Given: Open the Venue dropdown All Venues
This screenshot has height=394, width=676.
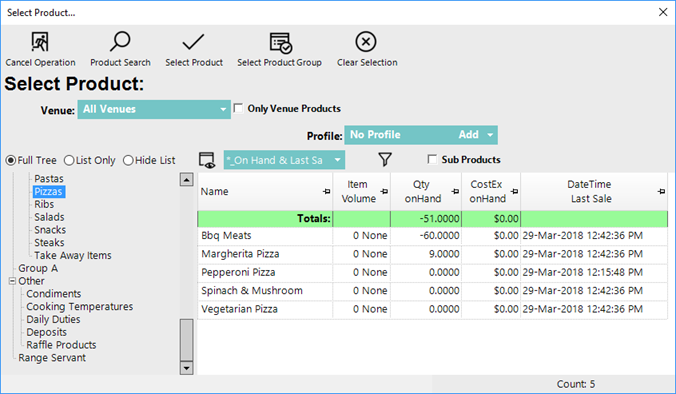Looking at the screenshot, I should 154,109.
